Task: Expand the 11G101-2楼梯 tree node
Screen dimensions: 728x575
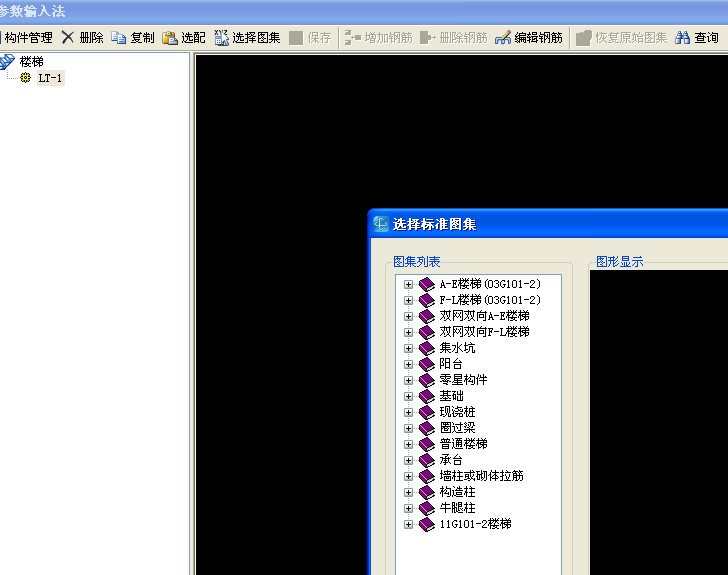Action: (x=408, y=524)
